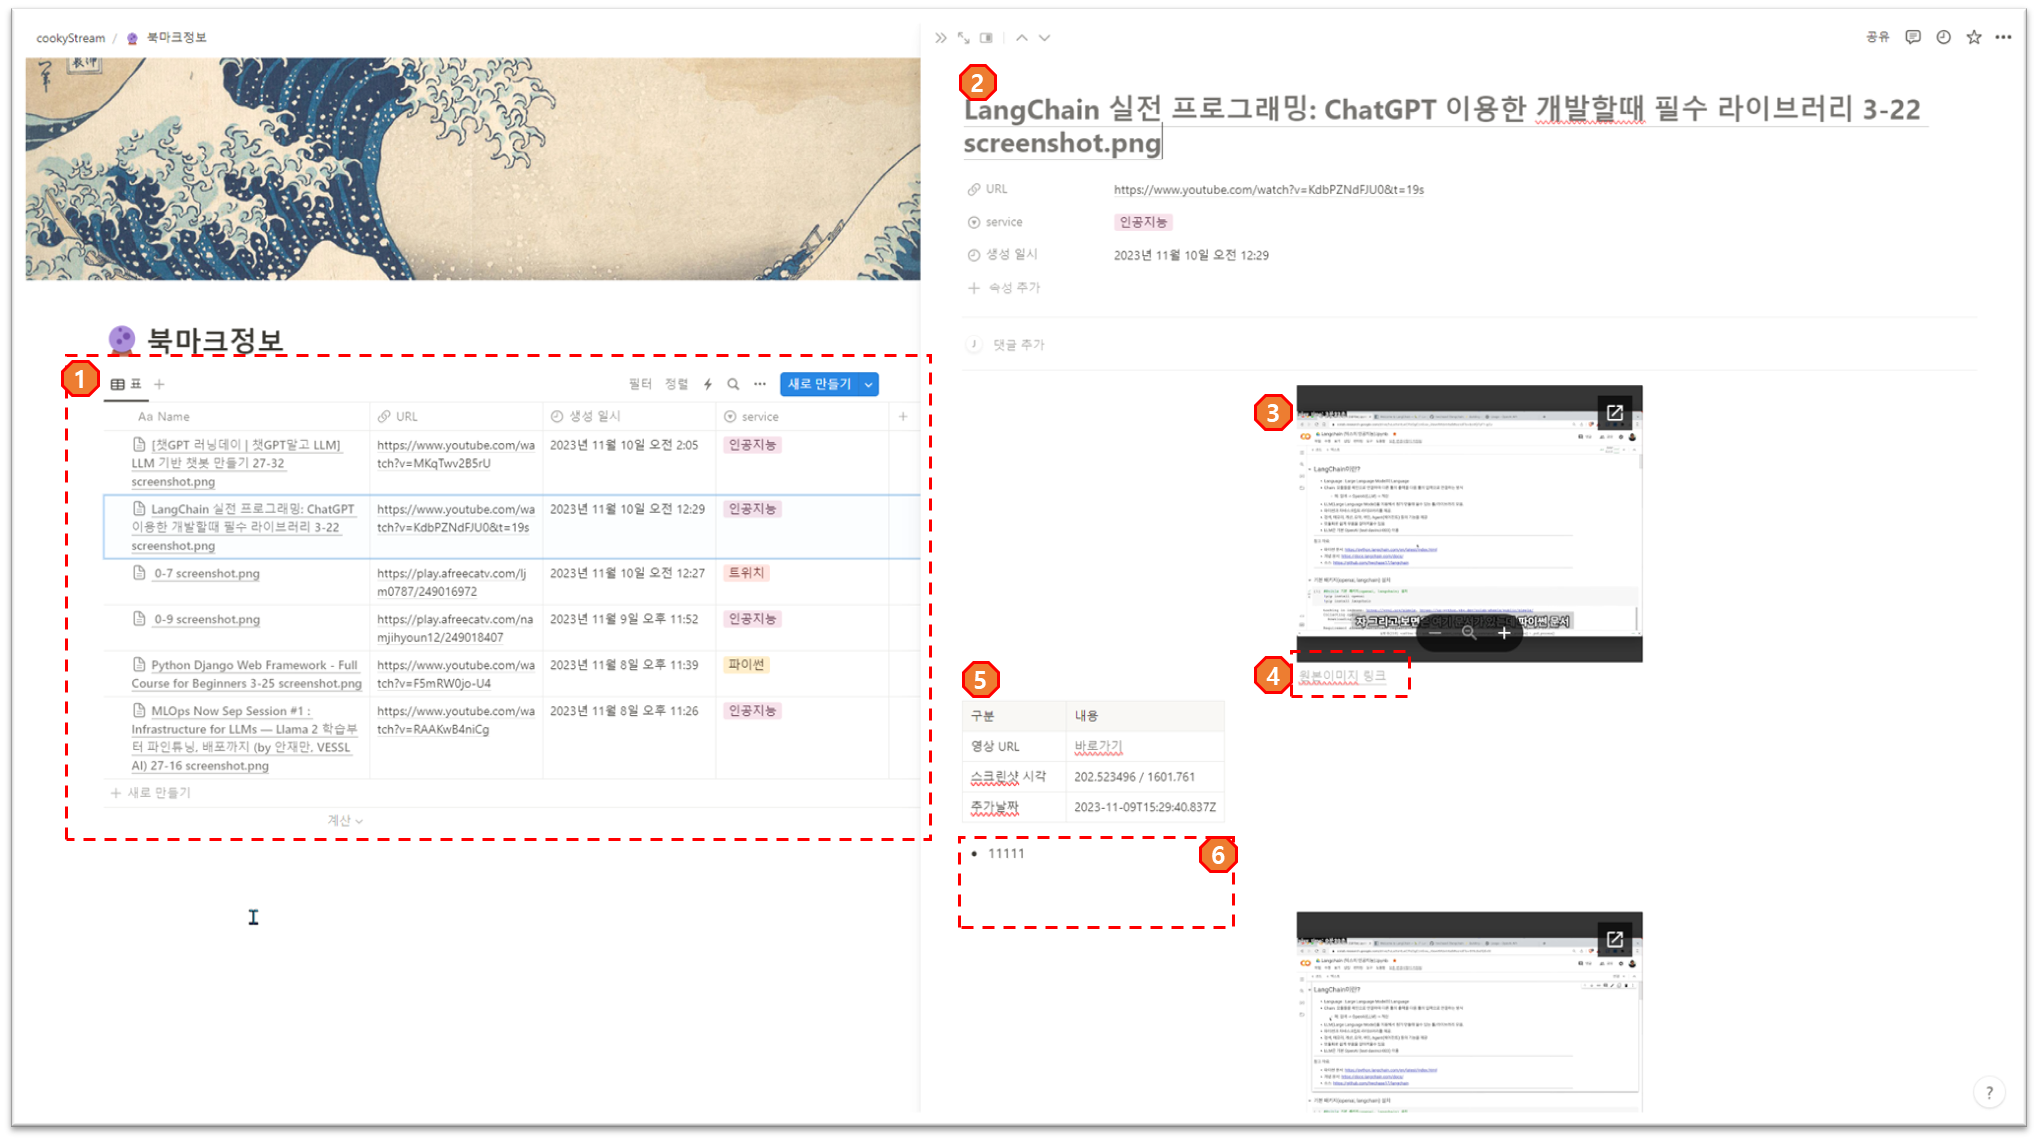Click the purple 북마크정보 page icon

pos(121,340)
